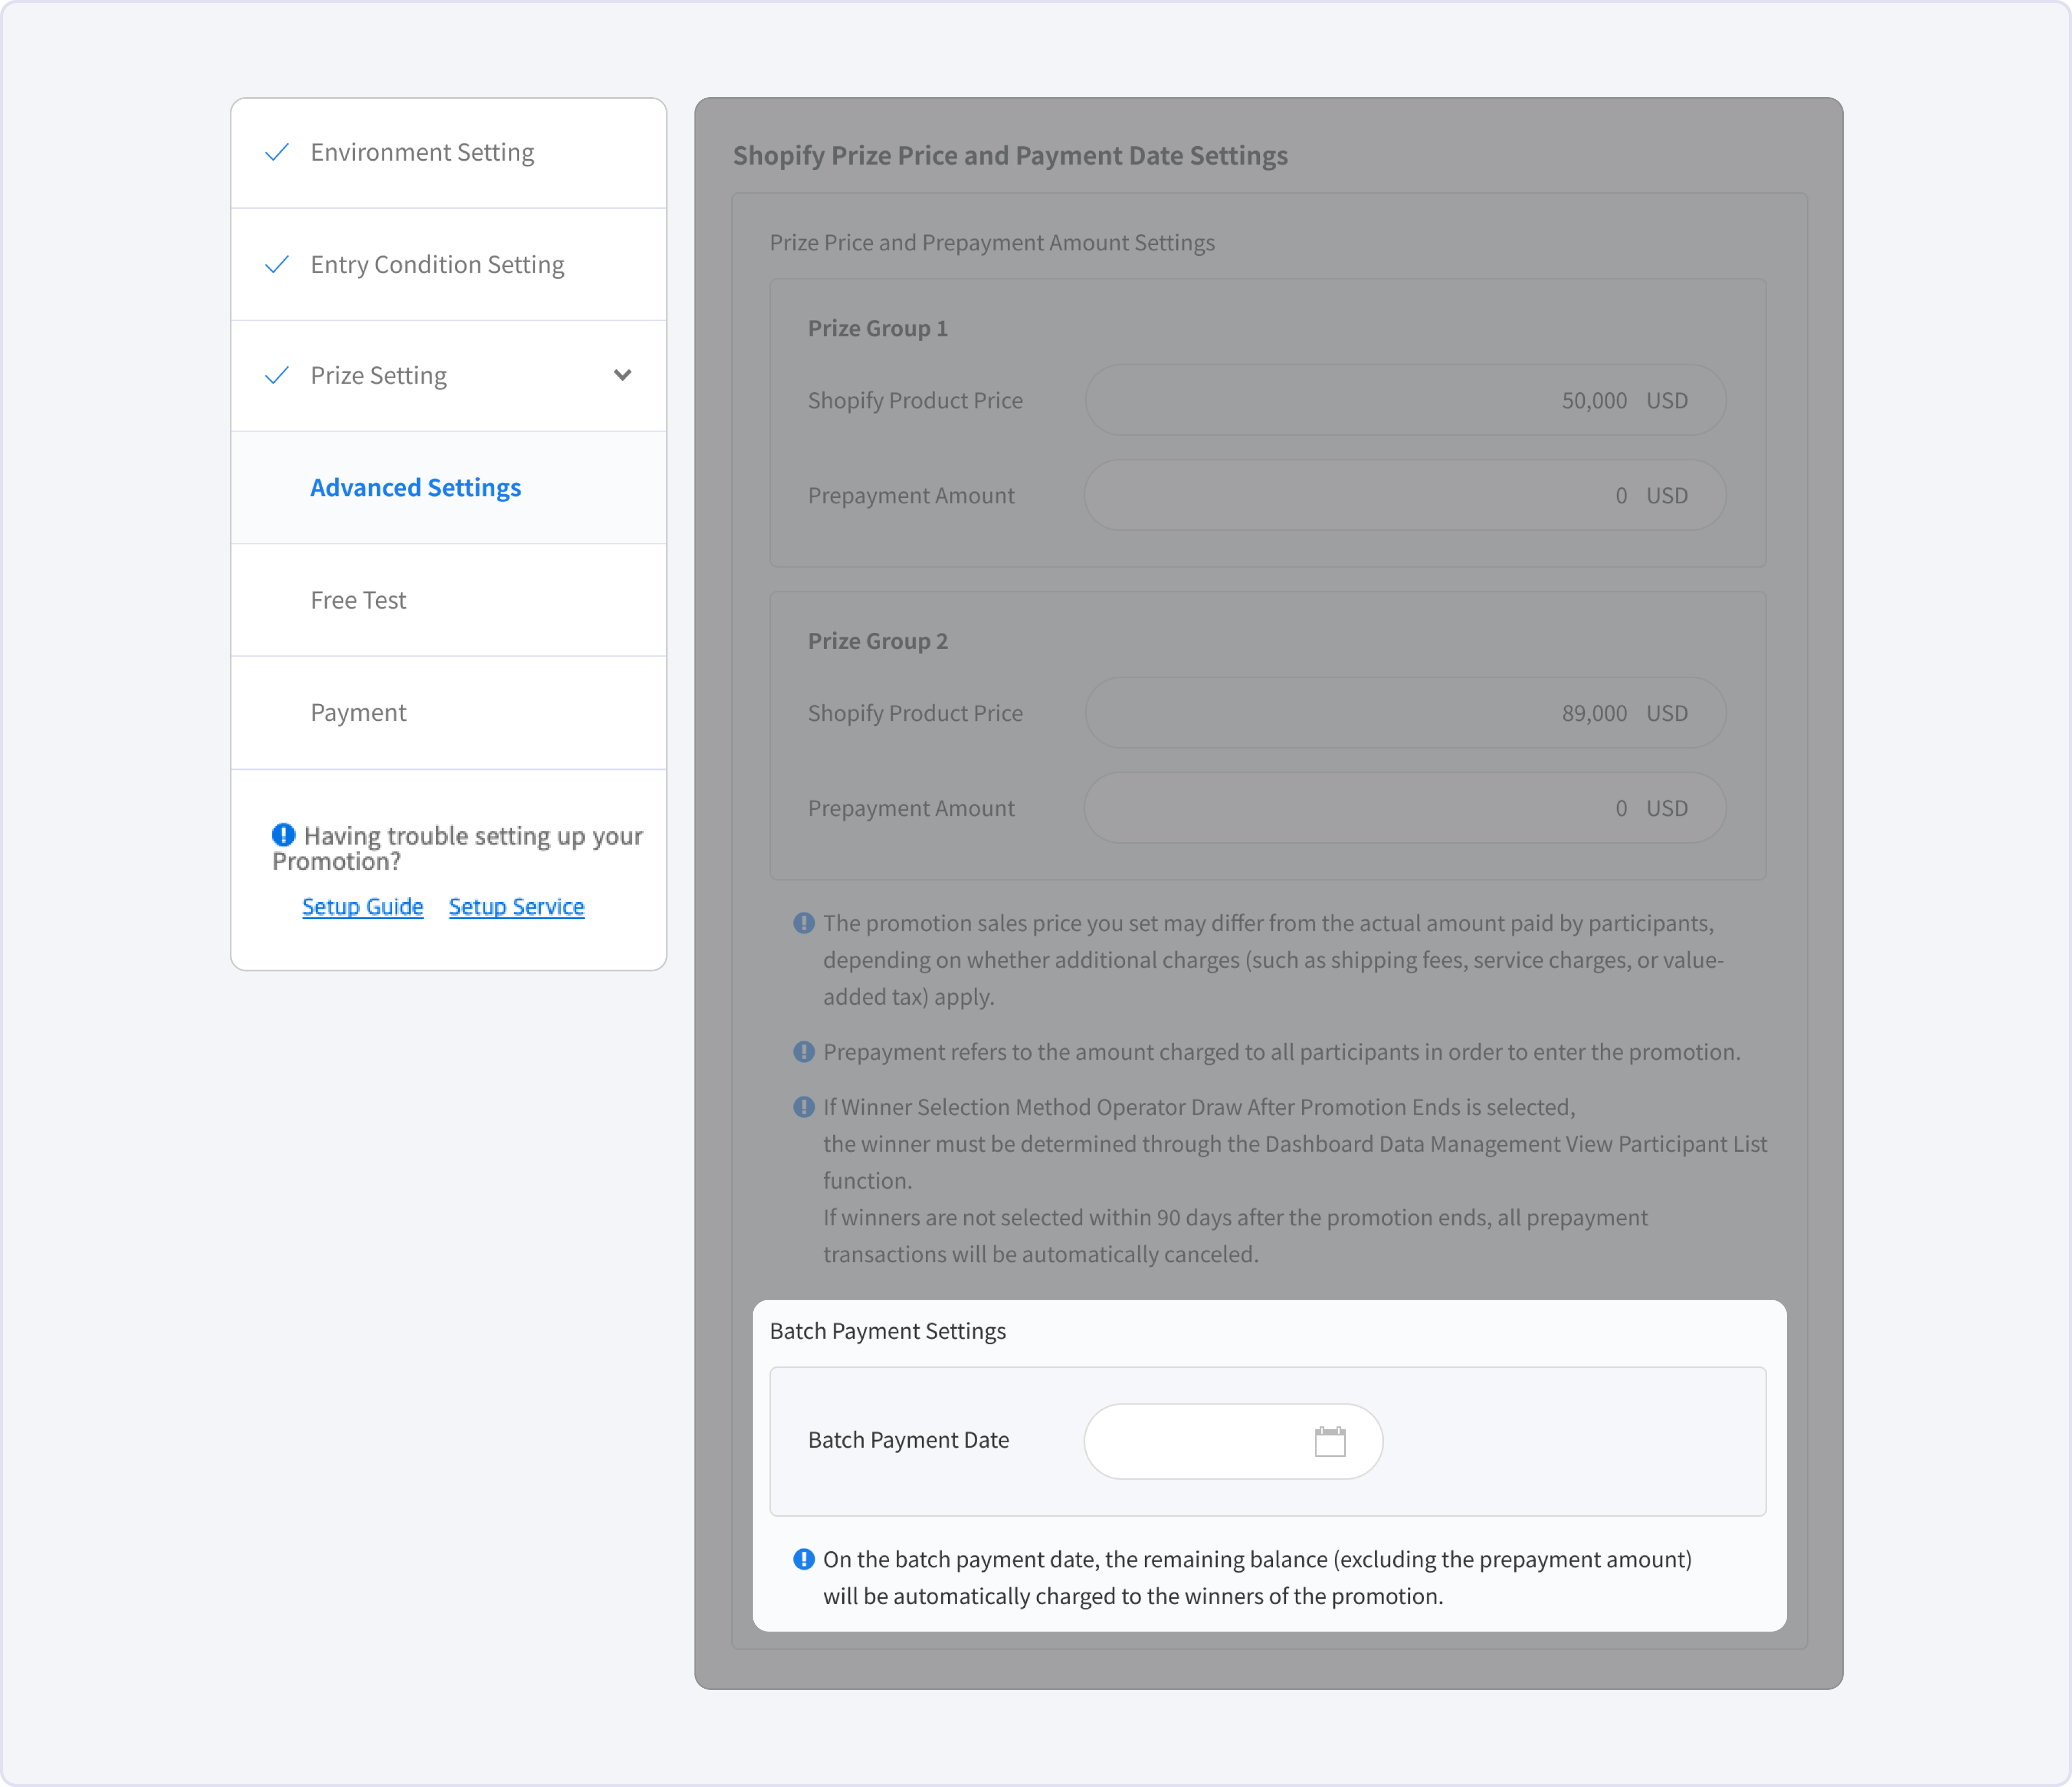This screenshot has height=1787, width=2072.
Task: Click the 'Prize Group 2' heading
Action: coord(878,641)
